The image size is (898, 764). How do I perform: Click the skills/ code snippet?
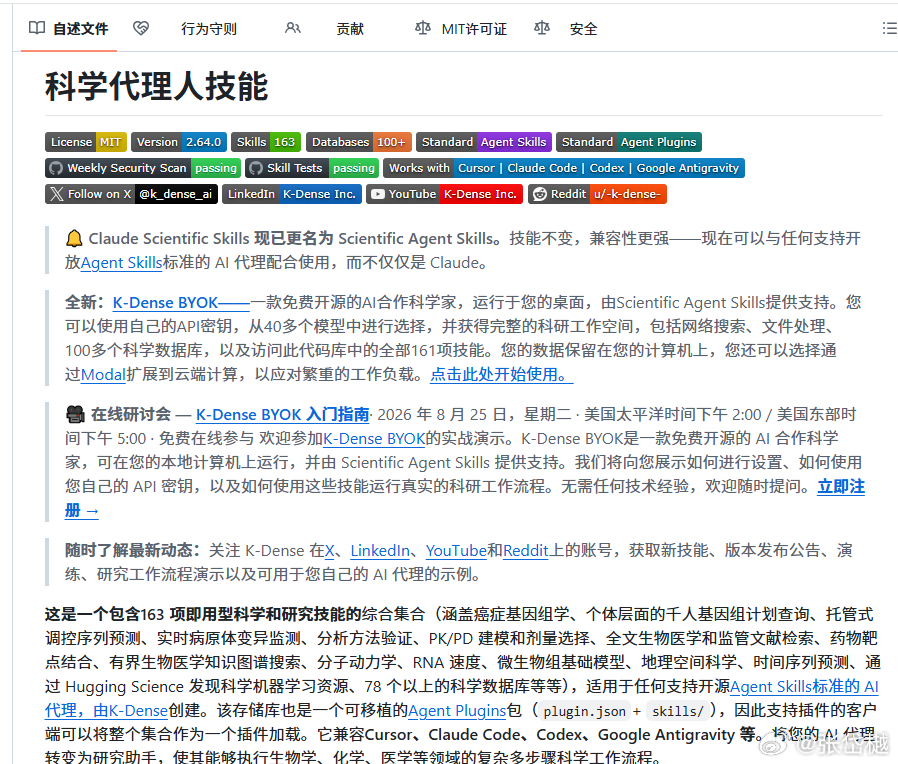(678, 711)
